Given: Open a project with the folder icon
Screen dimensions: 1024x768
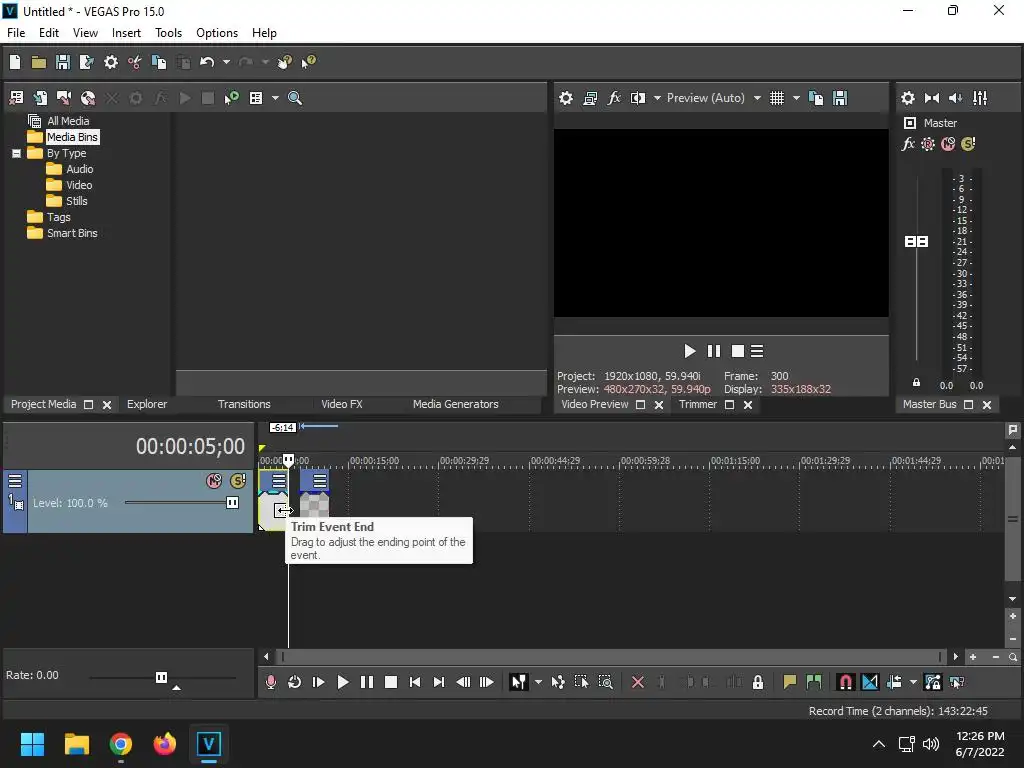Looking at the screenshot, I should point(39,62).
